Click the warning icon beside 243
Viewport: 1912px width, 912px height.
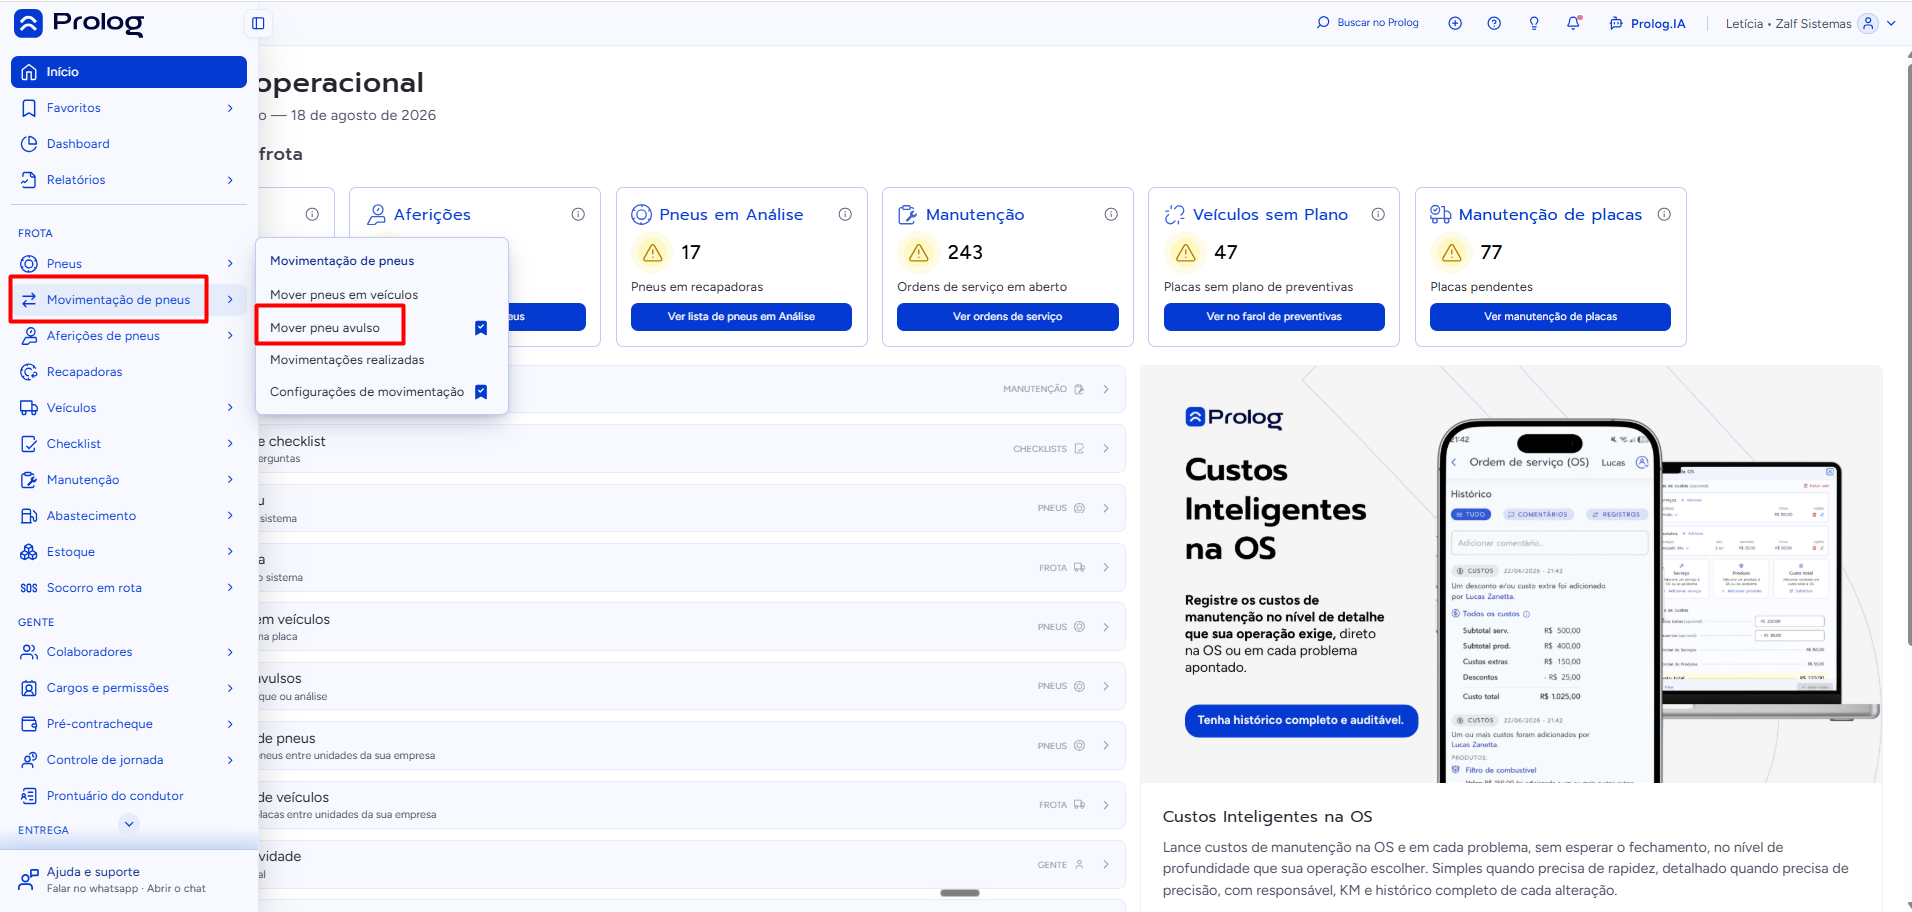(x=919, y=253)
